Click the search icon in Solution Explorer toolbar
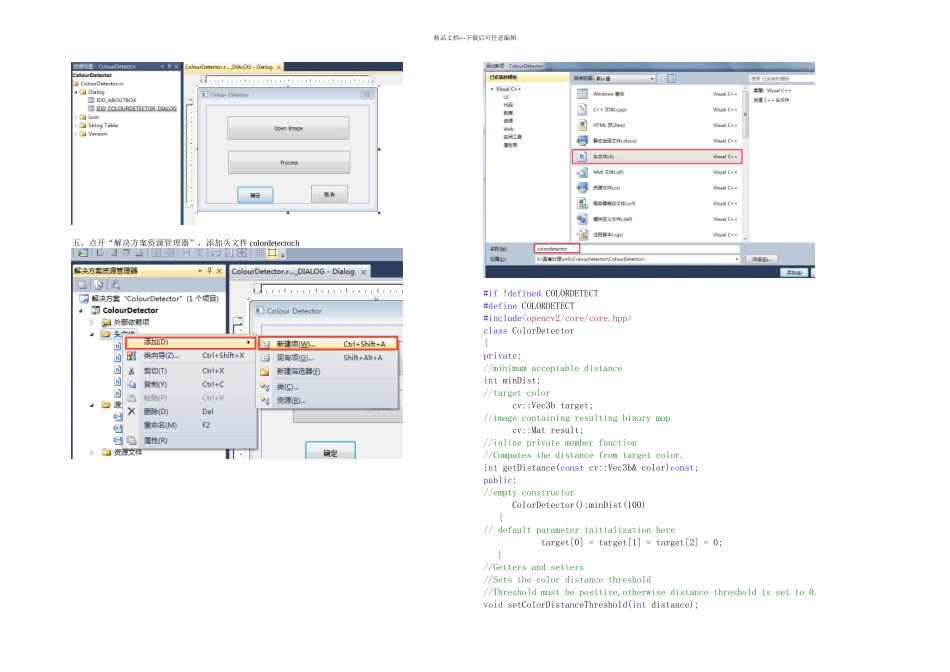The width and height of the screenshot is (950, 672). pos(115,285)
